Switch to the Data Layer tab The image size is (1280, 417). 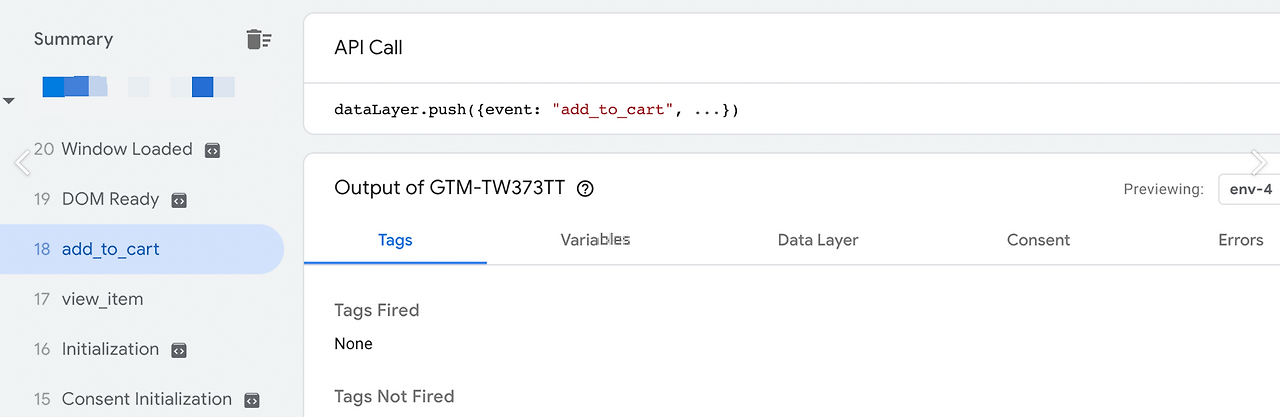point(818,240)
